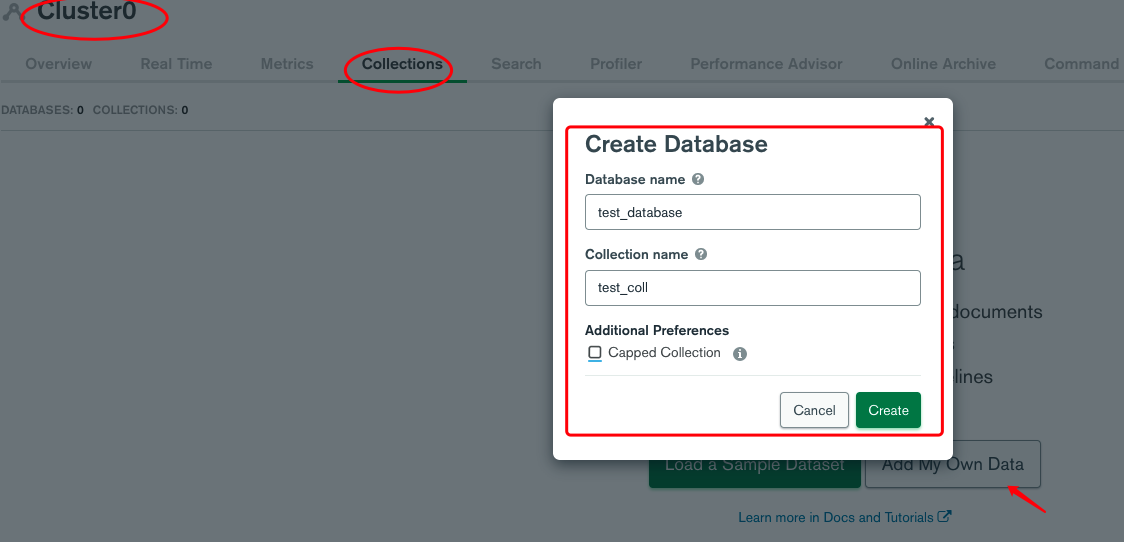Switch to the Profiler tab
This screenshot has height=542, width=1124.
pyautogui.click(x=616, y=64)
